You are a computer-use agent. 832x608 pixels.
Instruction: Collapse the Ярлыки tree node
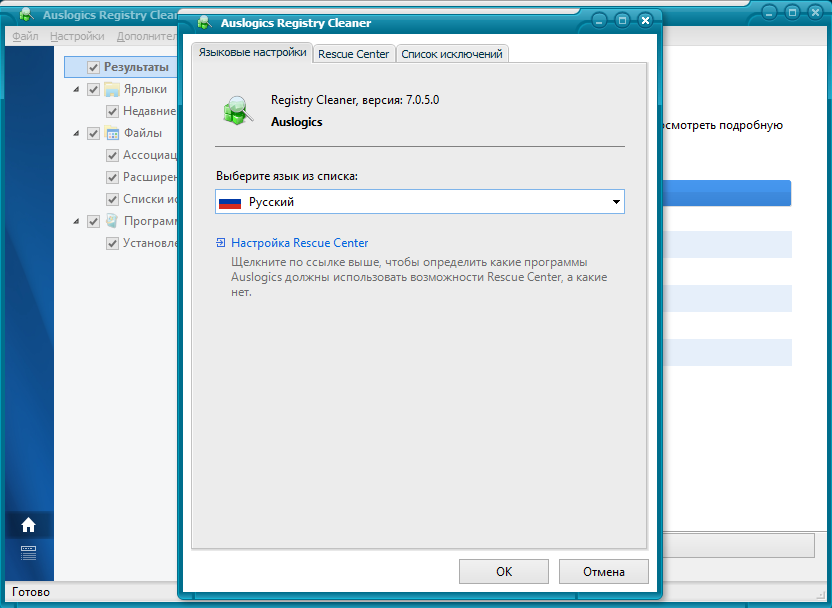pyautogui.click(x=76, y=89)
